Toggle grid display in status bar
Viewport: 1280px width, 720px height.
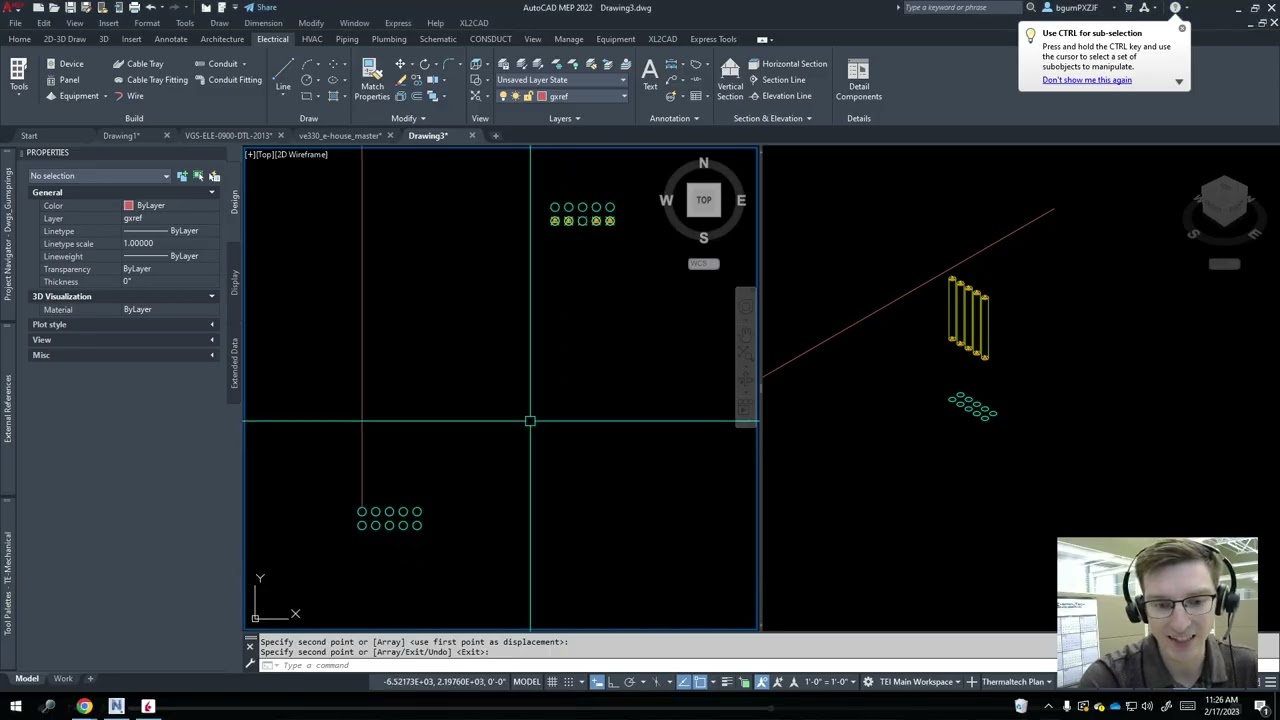coord(552,682)
